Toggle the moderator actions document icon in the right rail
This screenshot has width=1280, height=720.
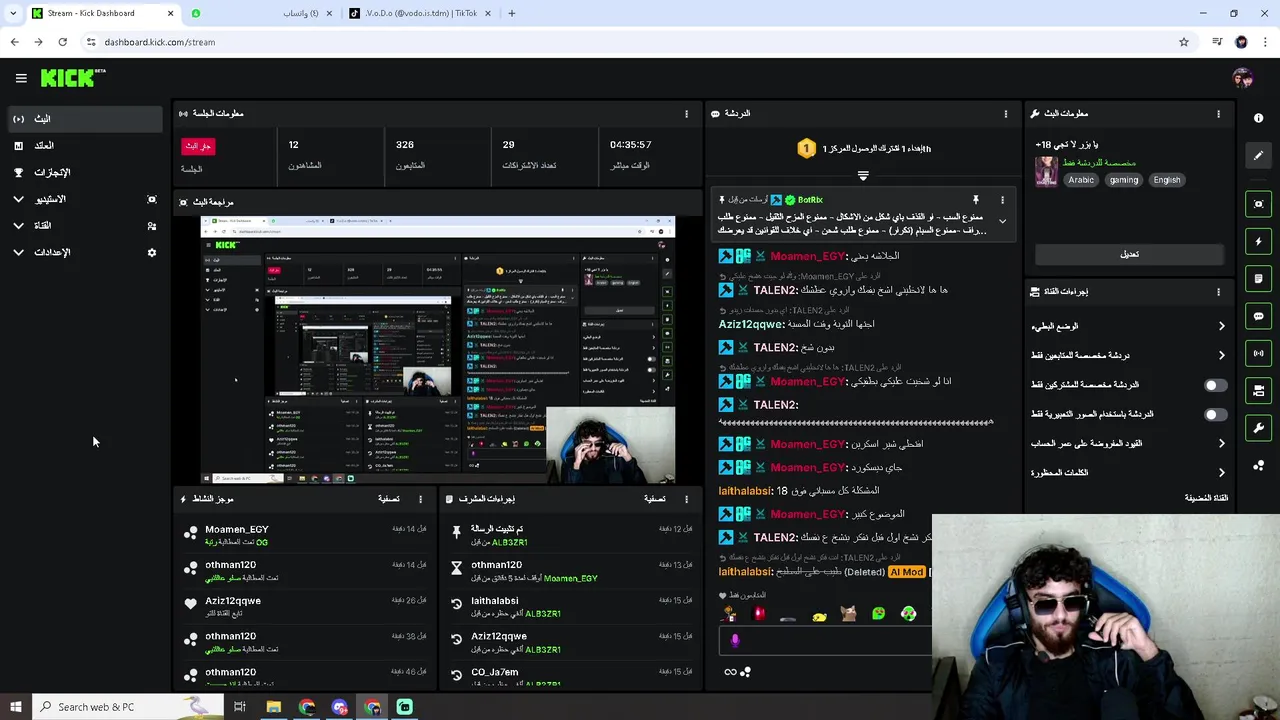click(1258, 278)
